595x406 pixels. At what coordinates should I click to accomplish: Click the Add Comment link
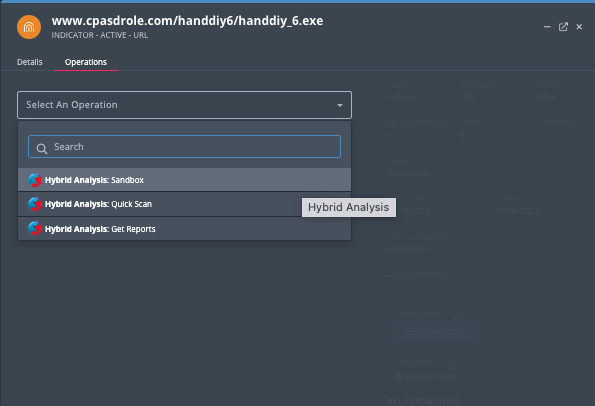coord(427,377)
